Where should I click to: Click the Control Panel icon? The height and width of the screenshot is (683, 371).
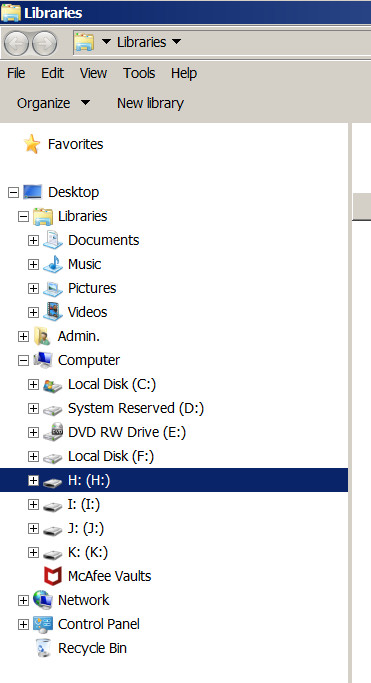43,624
